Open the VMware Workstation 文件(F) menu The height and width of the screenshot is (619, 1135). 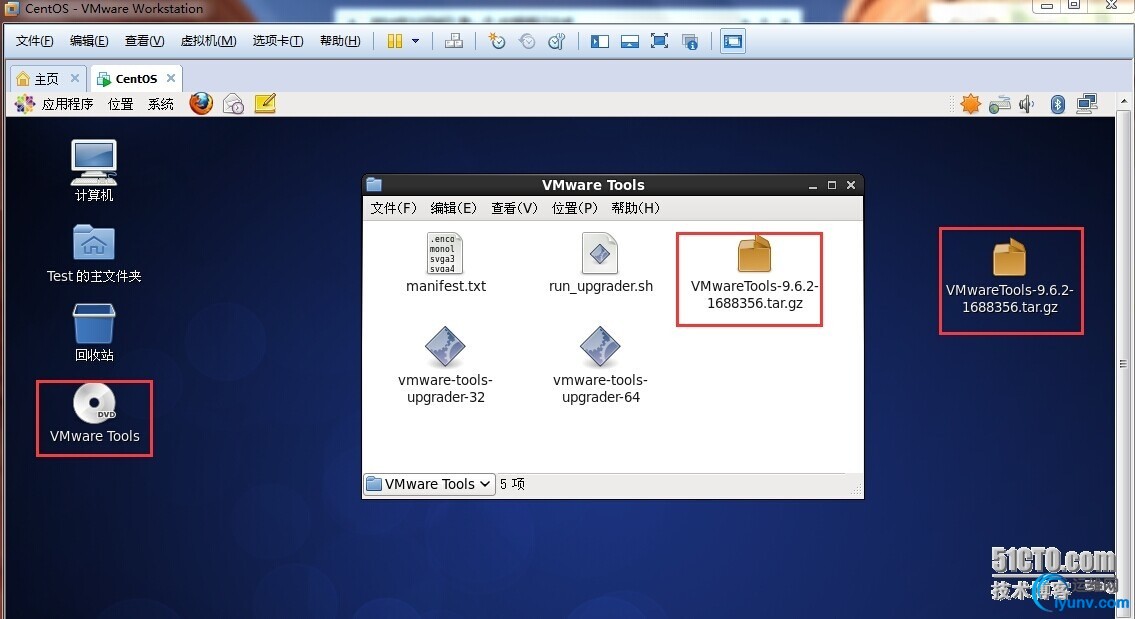35,41
